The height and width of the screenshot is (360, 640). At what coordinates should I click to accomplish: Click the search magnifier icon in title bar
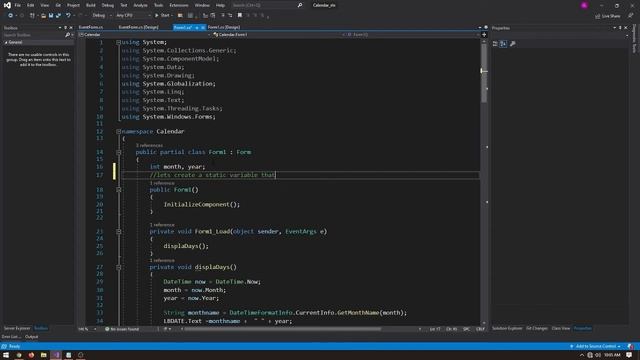click(300, 5)
